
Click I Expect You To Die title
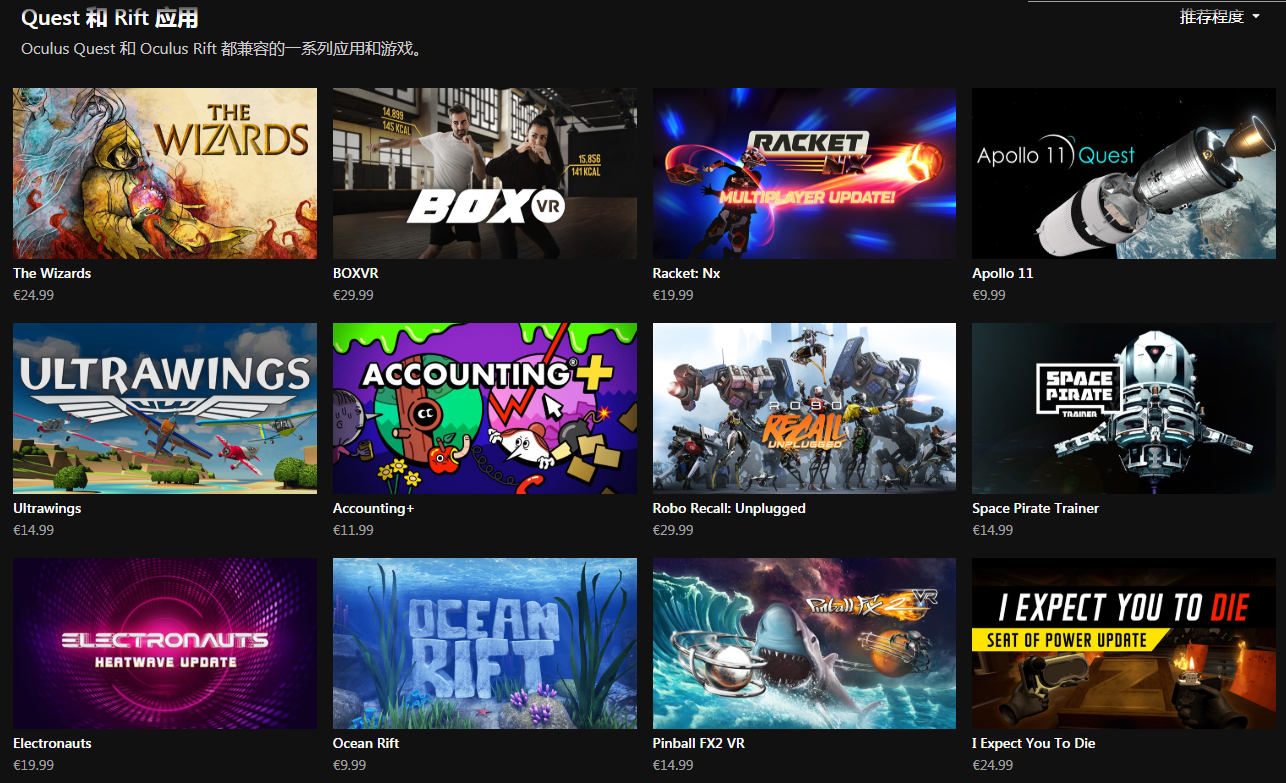pyautogui.click(x=1034, y=743)
